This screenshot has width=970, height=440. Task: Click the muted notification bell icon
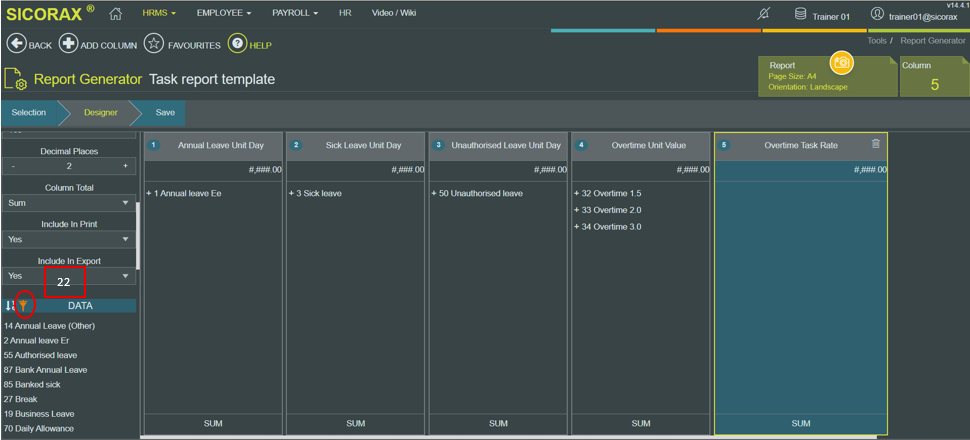pyautogui.click(x=764, y=14)
